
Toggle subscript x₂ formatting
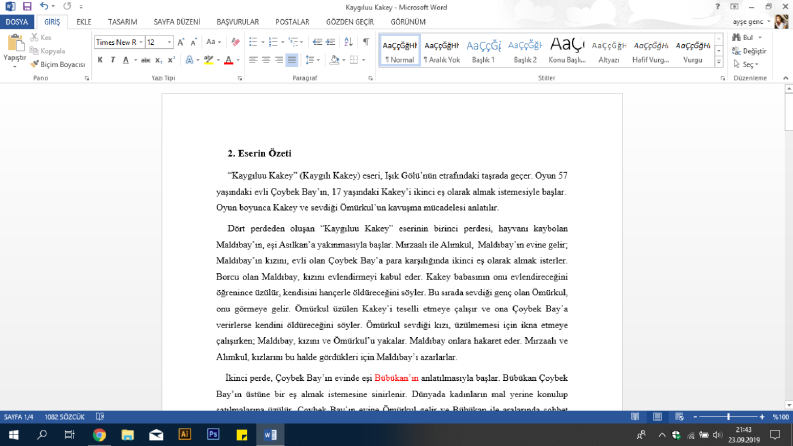pos(158,60)
